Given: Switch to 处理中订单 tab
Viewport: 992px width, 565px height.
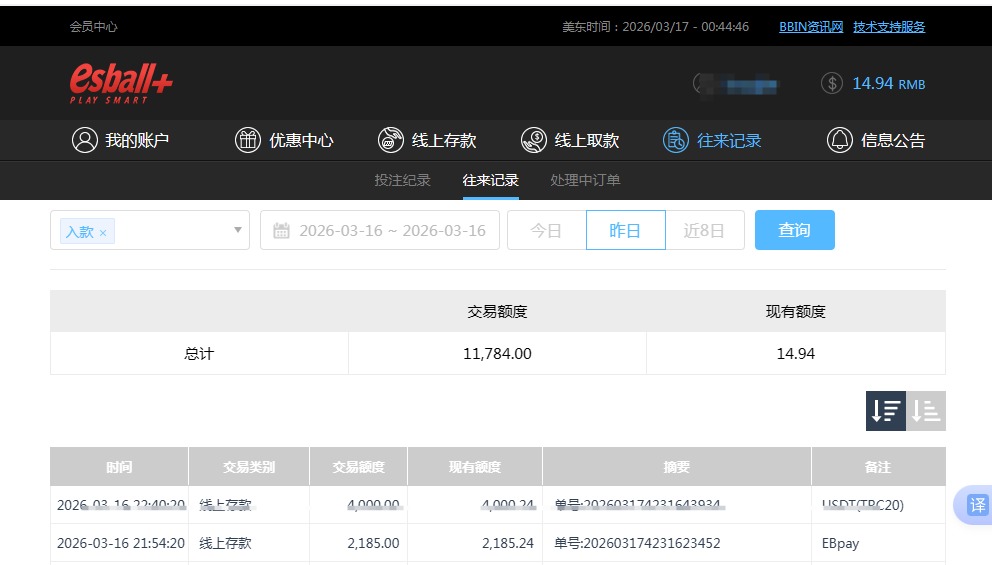Looking at the screenshot, I should (585, 180).
